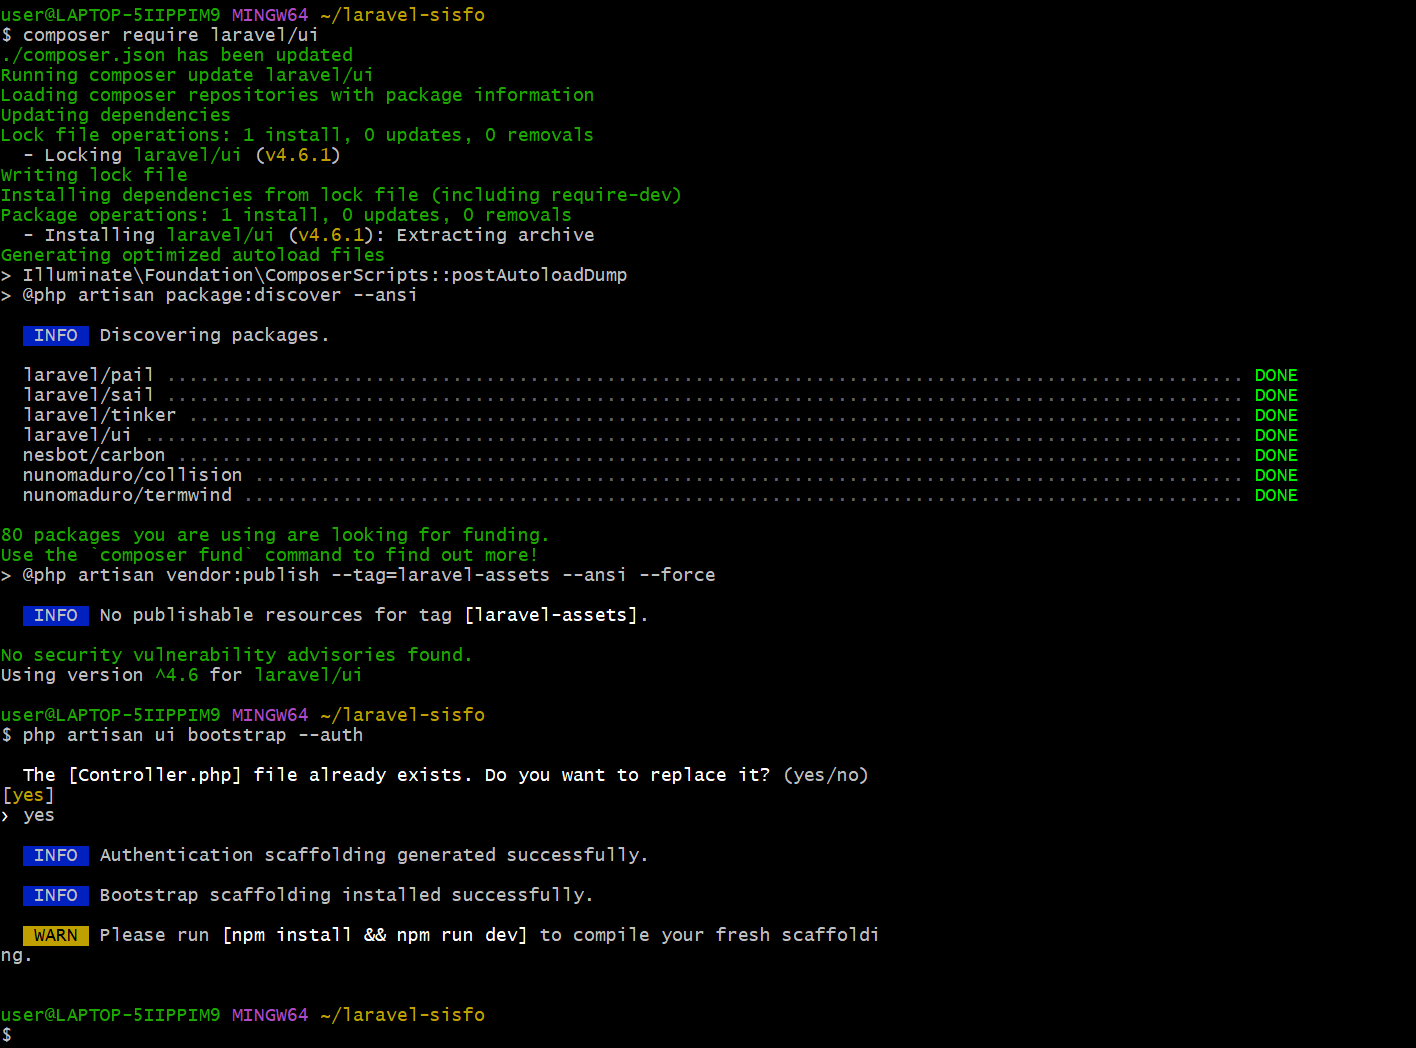Click the DONE status for laravel/pail
Image resolution: width=1416 pixels, height=1048 pixels.
point(1275,375)
